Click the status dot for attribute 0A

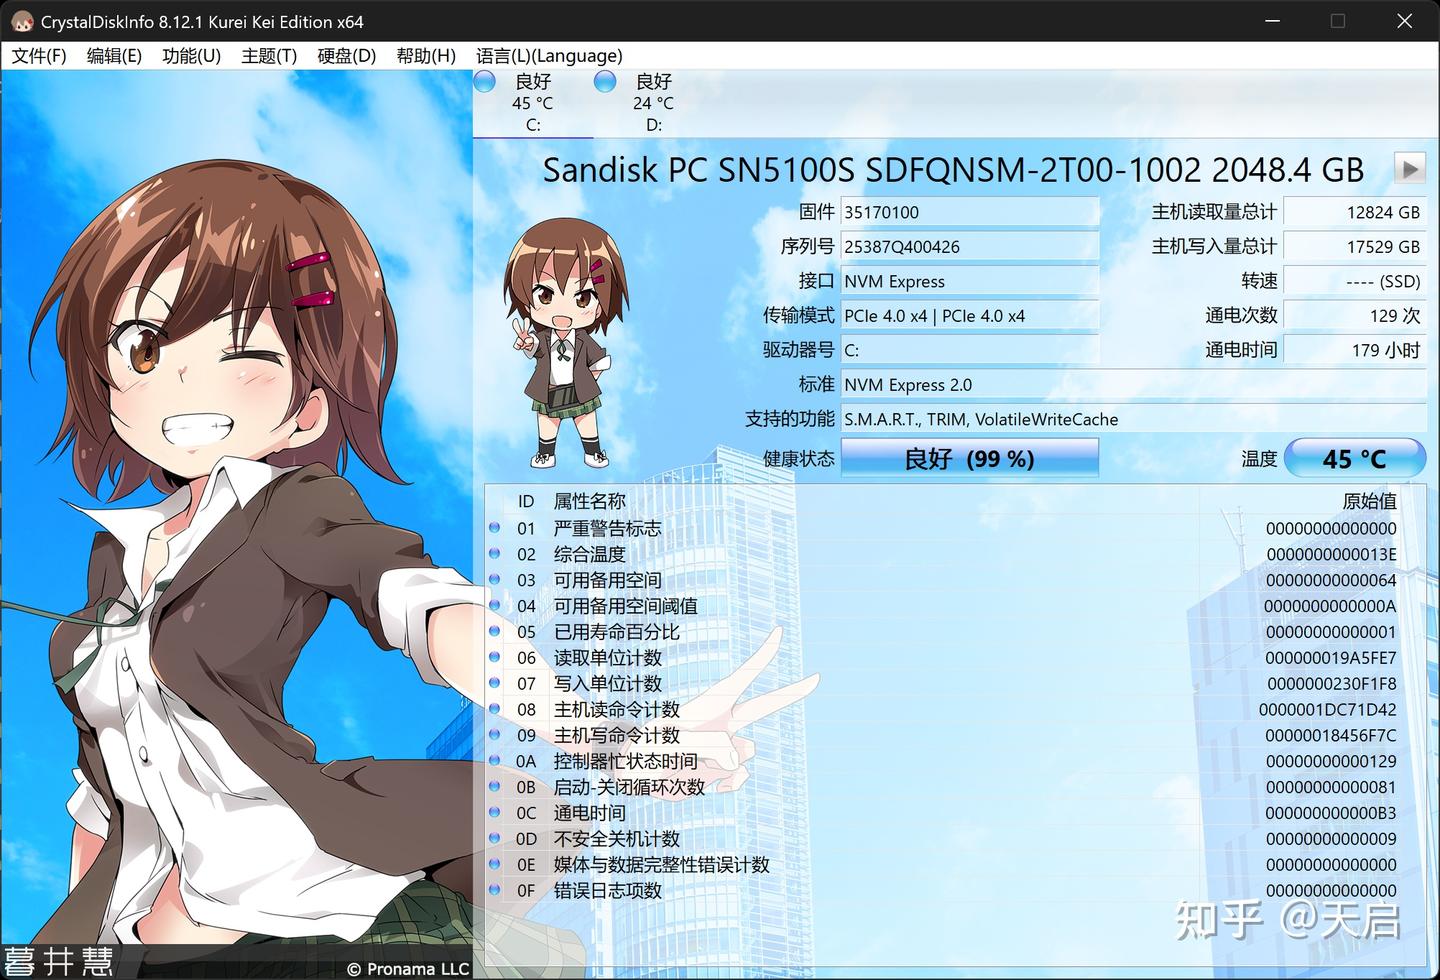coord(495,761)
